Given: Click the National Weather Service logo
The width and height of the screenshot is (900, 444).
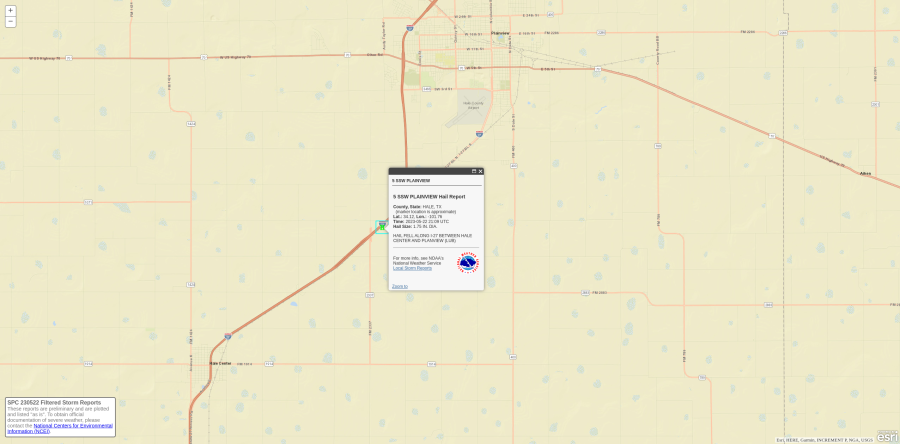Looking at the screenshot, I should point(467,262).
